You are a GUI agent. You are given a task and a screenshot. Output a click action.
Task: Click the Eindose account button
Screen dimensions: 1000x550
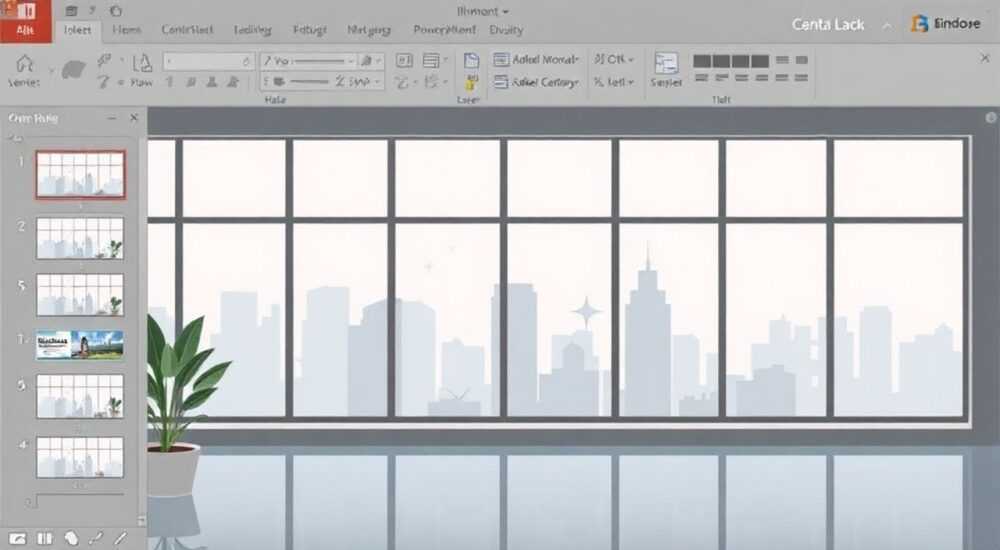point(947,24)
